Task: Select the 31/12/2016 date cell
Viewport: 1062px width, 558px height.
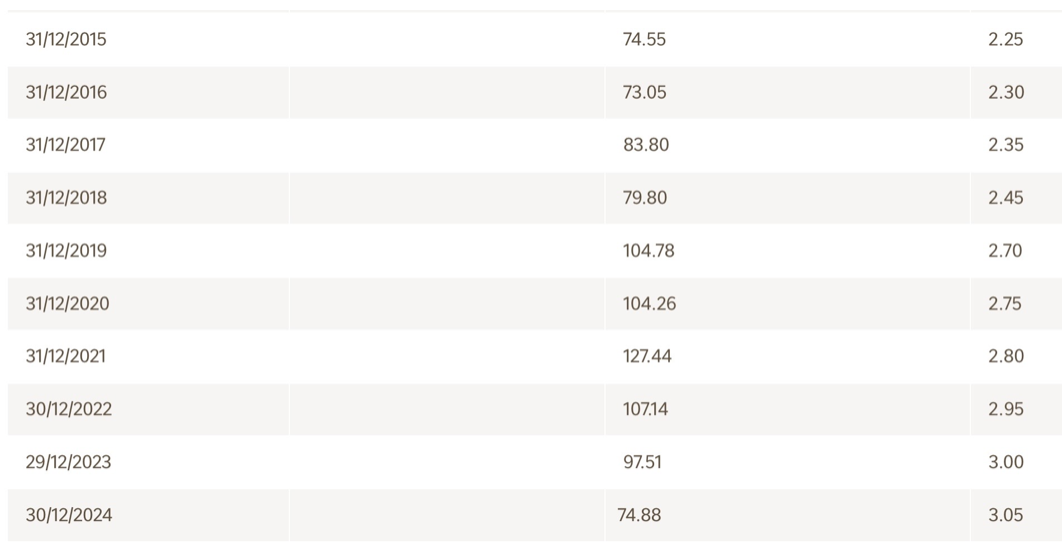Action: point(66,93)
